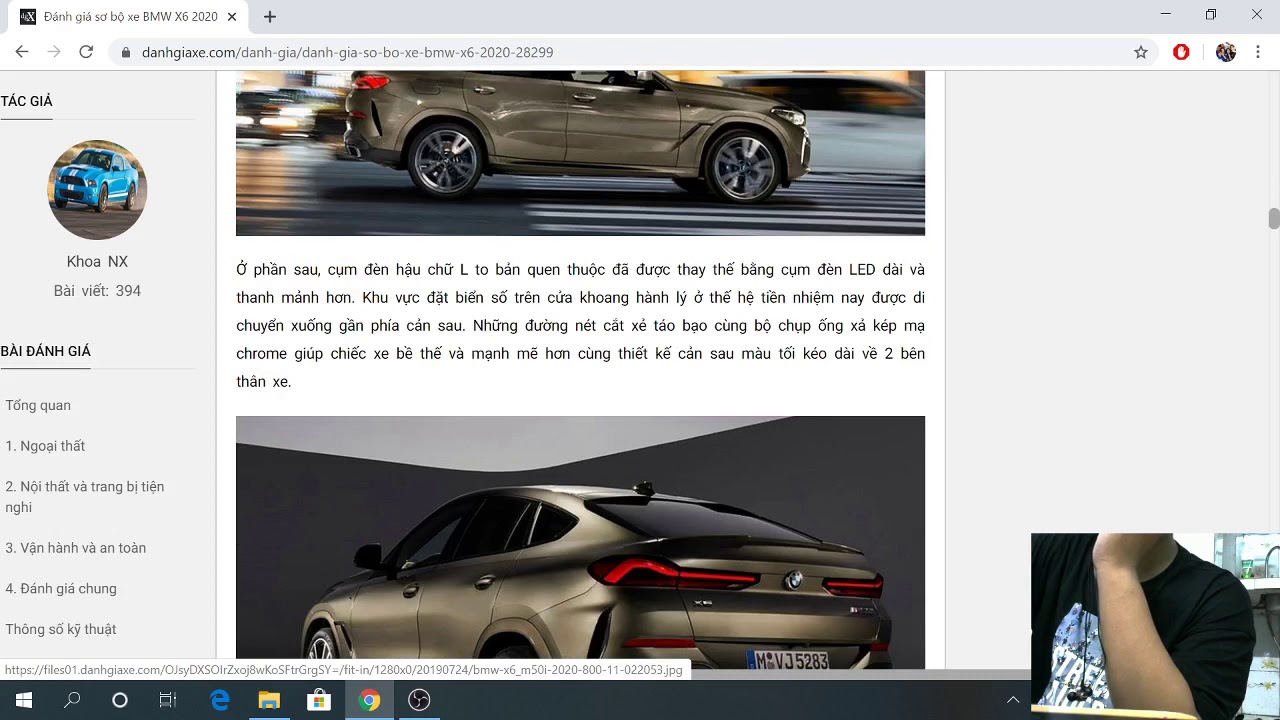The image size is (1280, 720).
Task: Close the Đánh giá sơ bộ xe BMW X6 tab
Action: click(232, 17)
